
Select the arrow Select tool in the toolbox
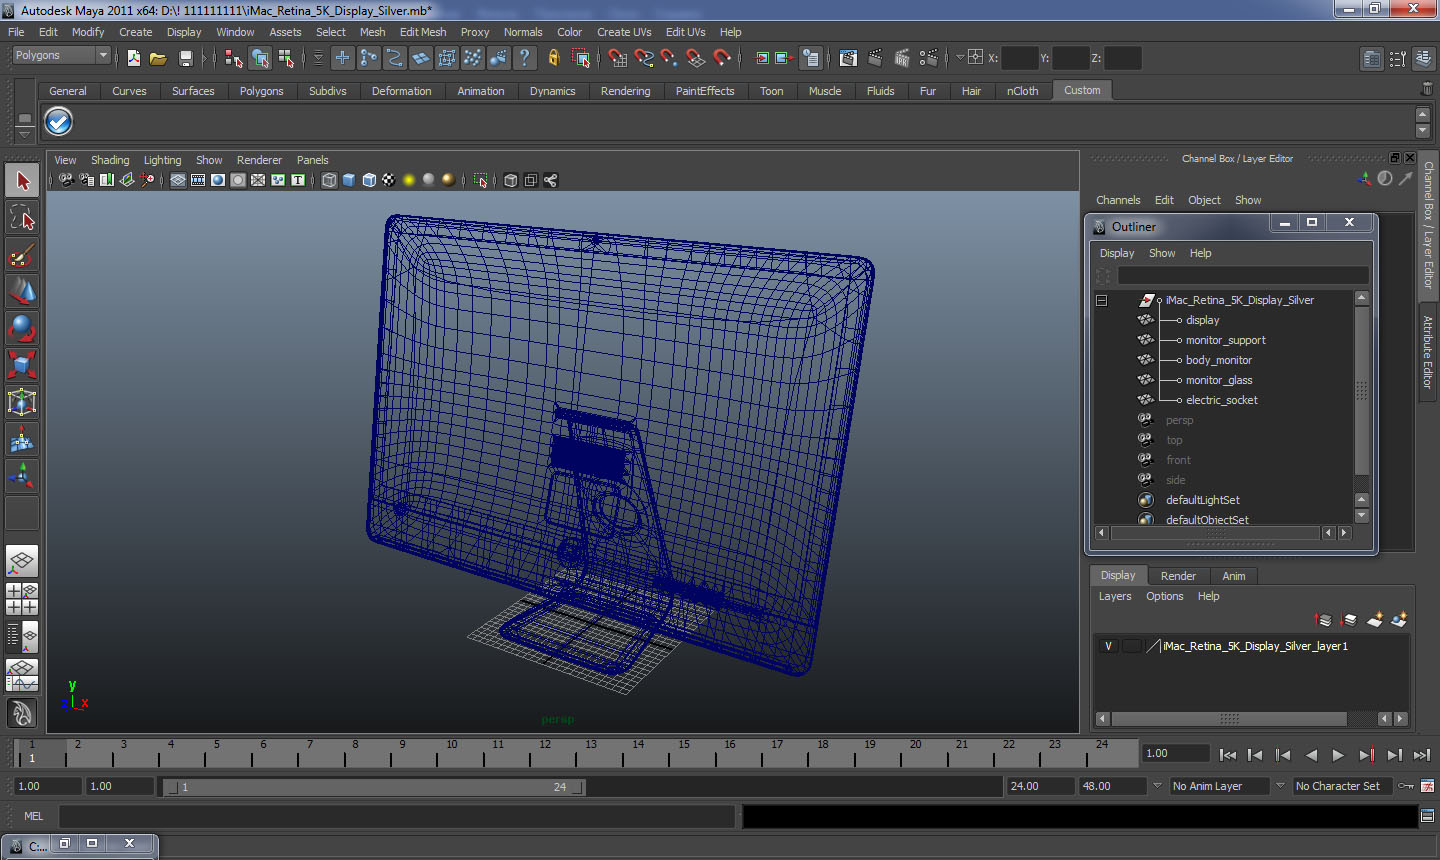tap(22, 181)
